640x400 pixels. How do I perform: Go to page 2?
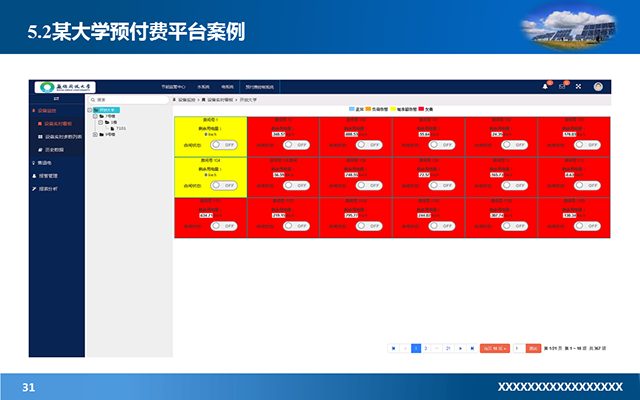(426, 348)
